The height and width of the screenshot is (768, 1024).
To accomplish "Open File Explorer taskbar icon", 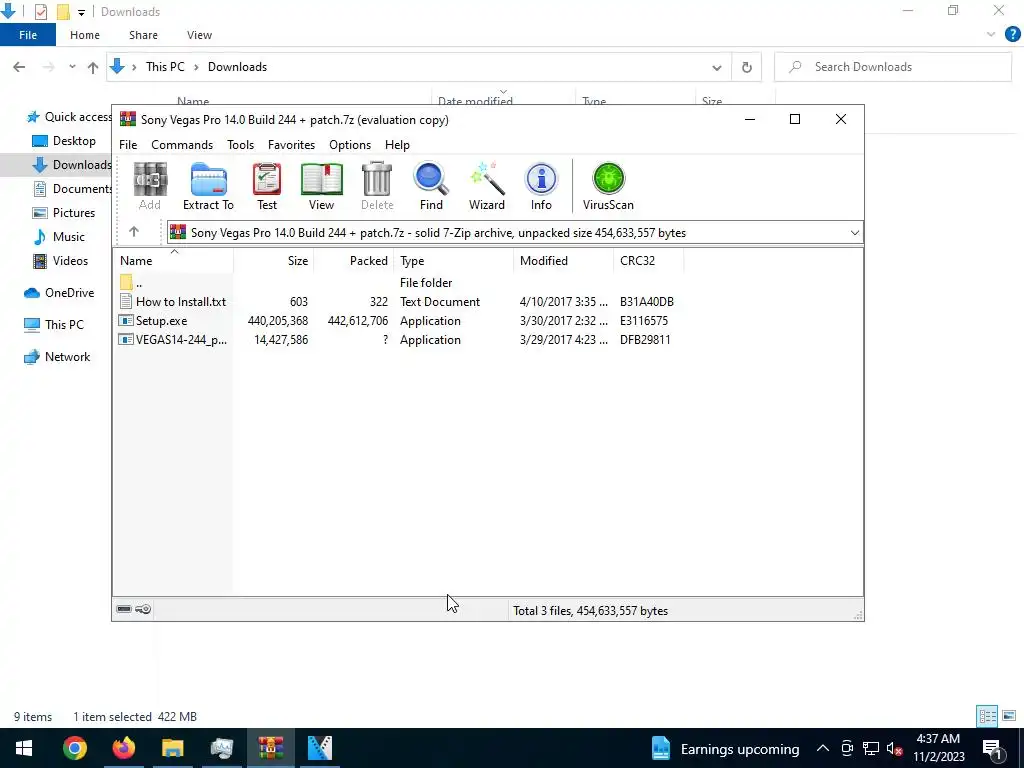I will (x=172, y=748).
